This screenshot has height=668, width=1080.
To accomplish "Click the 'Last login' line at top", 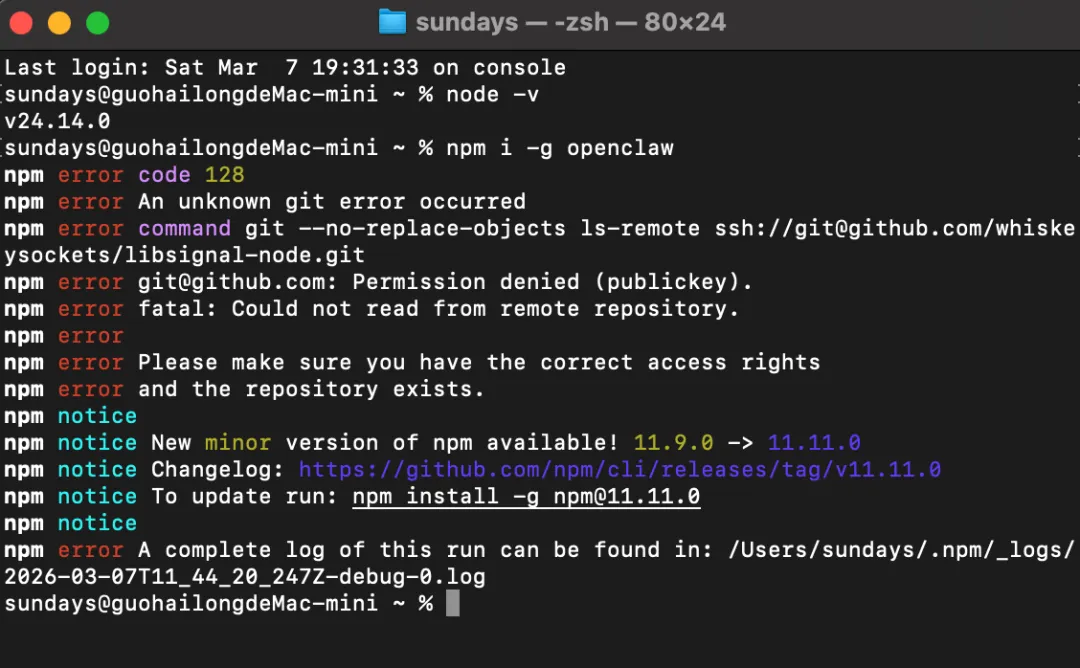I will pos(285,68).
